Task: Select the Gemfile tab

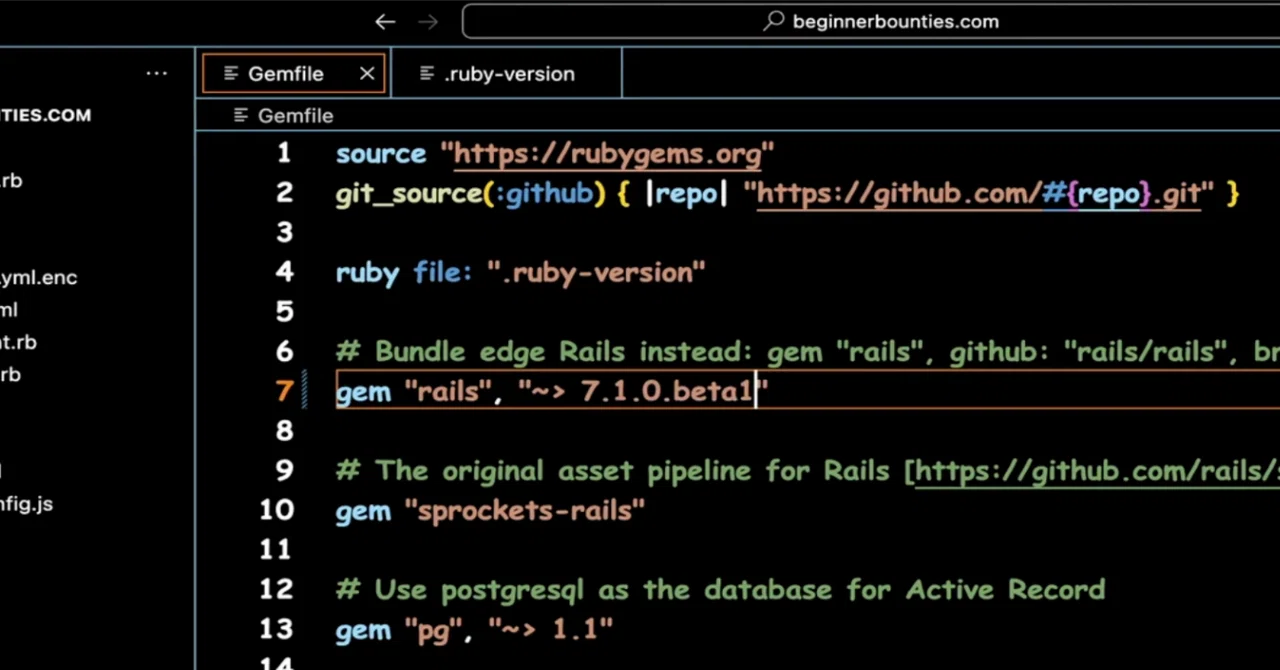Action: [294, 74]
